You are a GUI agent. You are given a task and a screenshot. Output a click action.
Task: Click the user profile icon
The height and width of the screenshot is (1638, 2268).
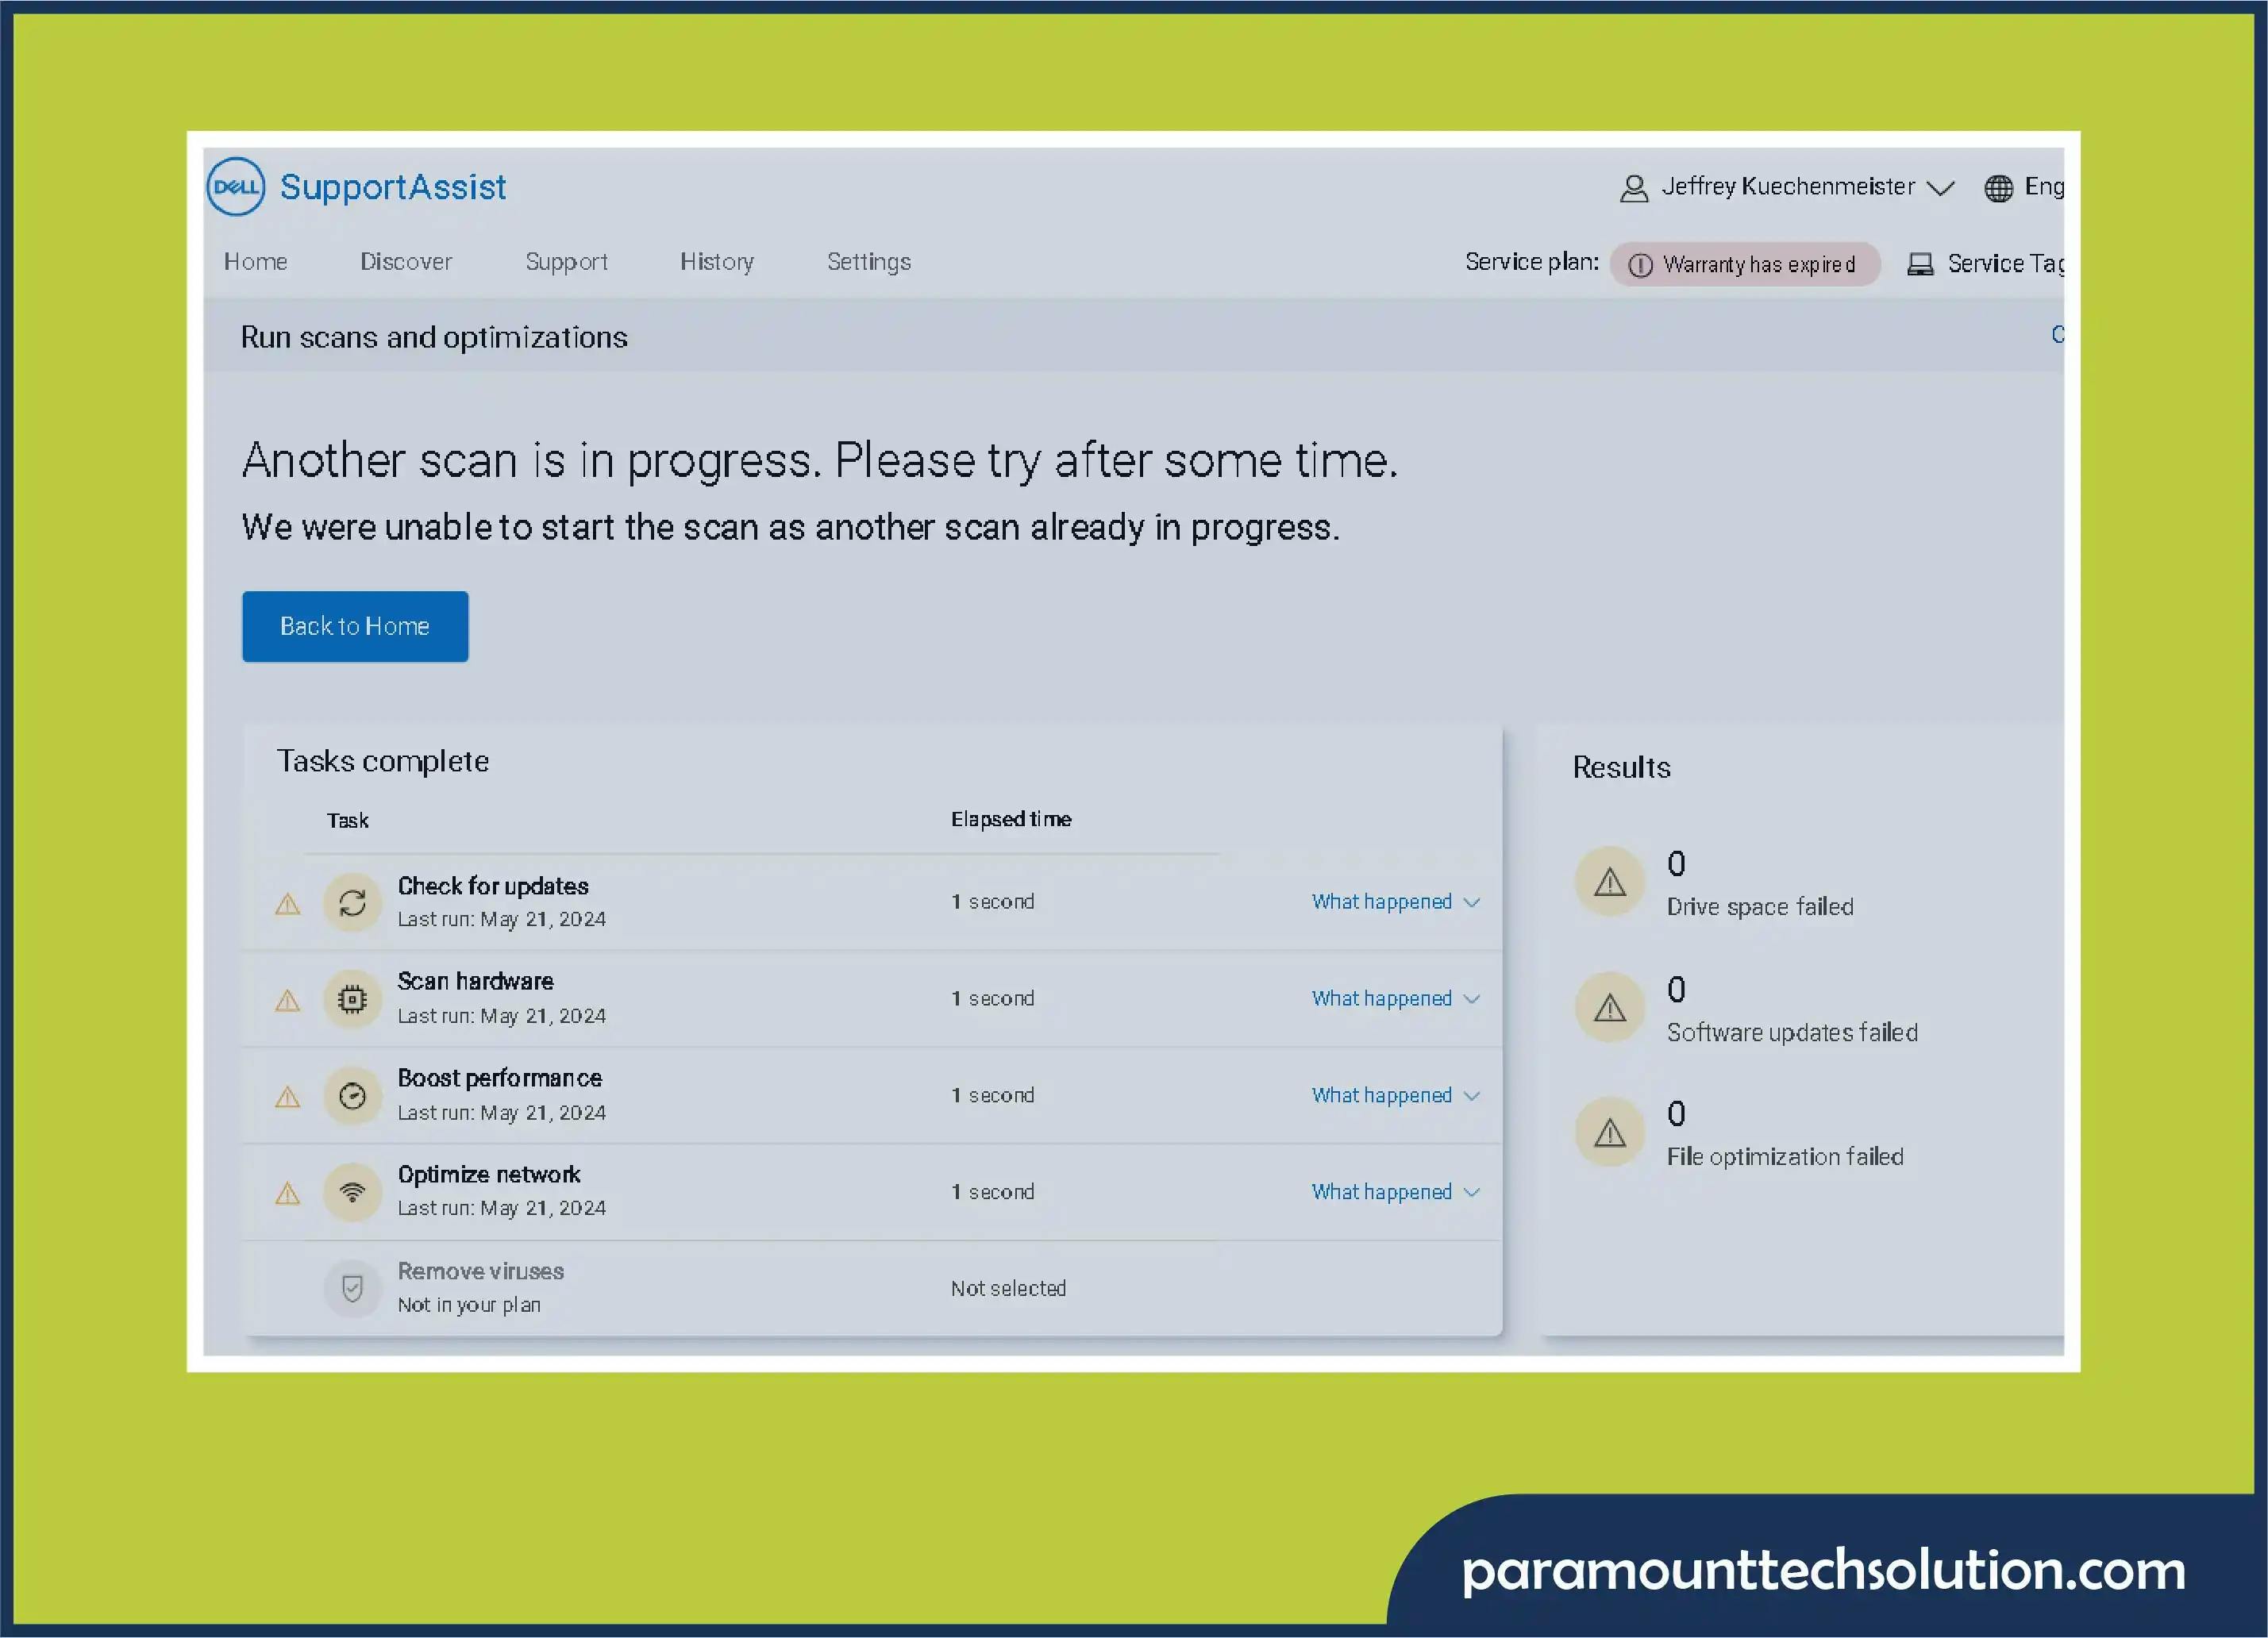tap(1634, 188)
